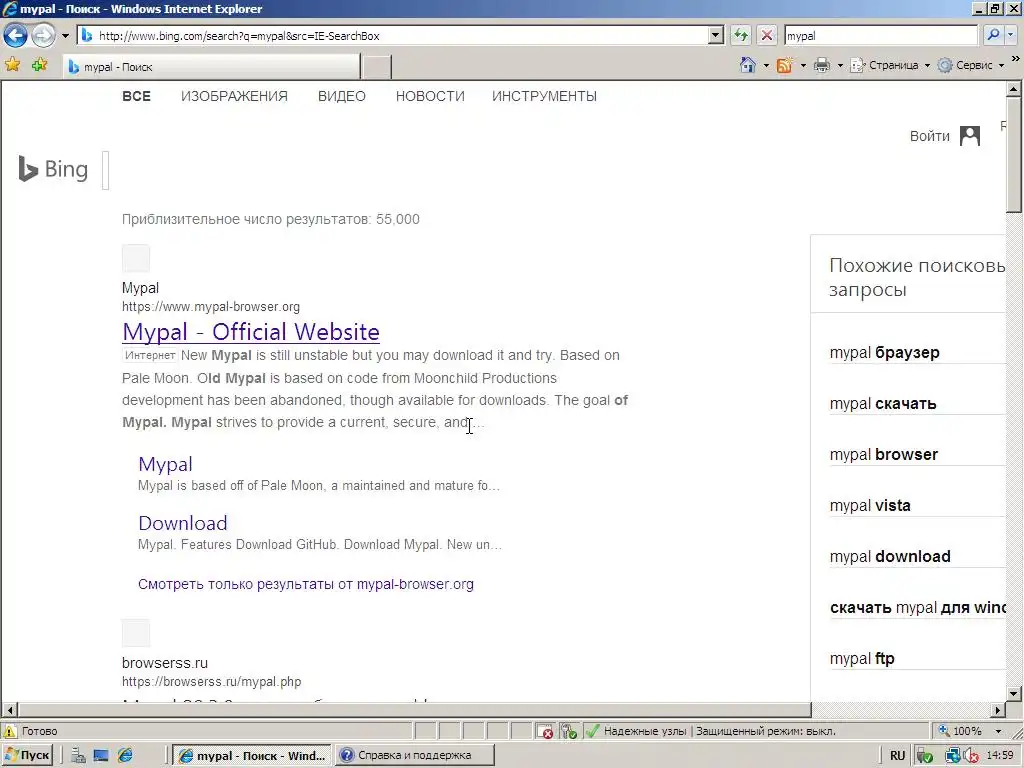The height and width of the screenshot is (768, 1024).
Task: Click vertical scrollbar down arrow
Action: 1014,694
